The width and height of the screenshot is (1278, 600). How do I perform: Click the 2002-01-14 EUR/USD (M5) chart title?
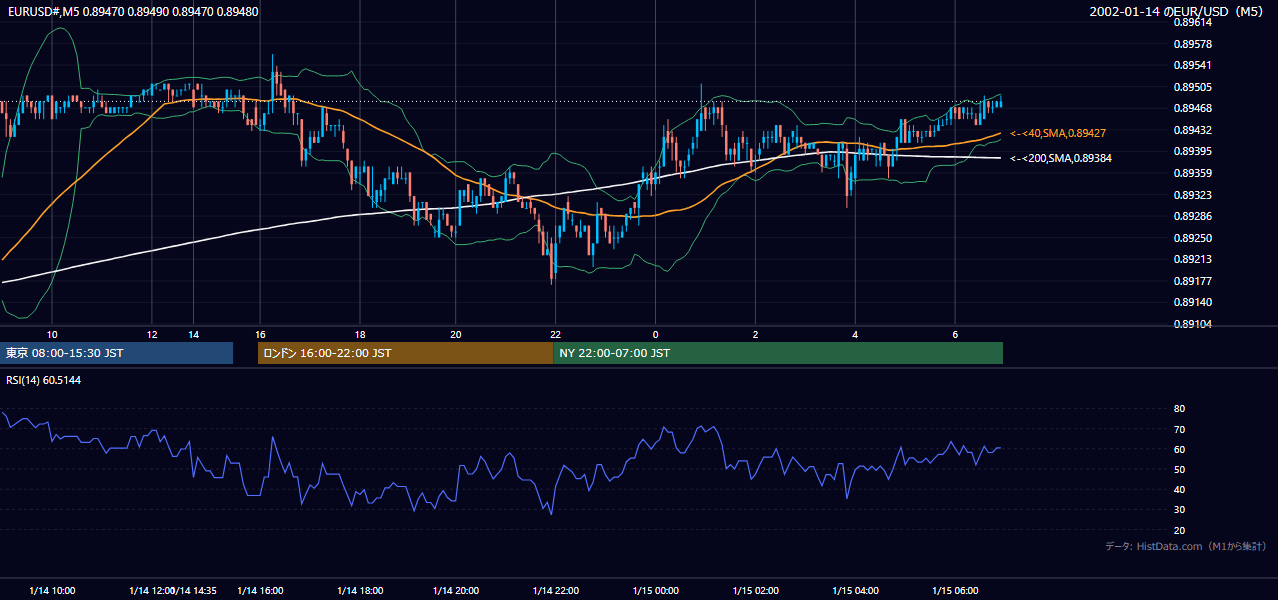1178,12
